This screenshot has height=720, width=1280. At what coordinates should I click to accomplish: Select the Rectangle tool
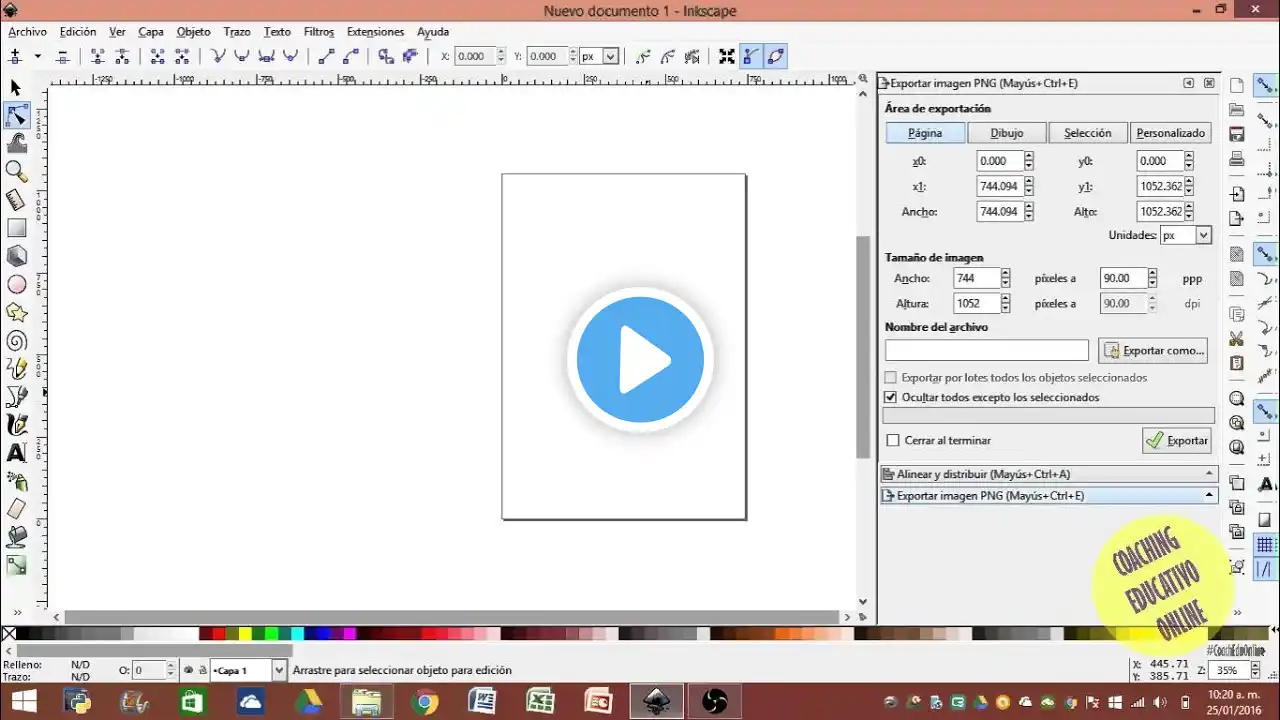[16, 228]
